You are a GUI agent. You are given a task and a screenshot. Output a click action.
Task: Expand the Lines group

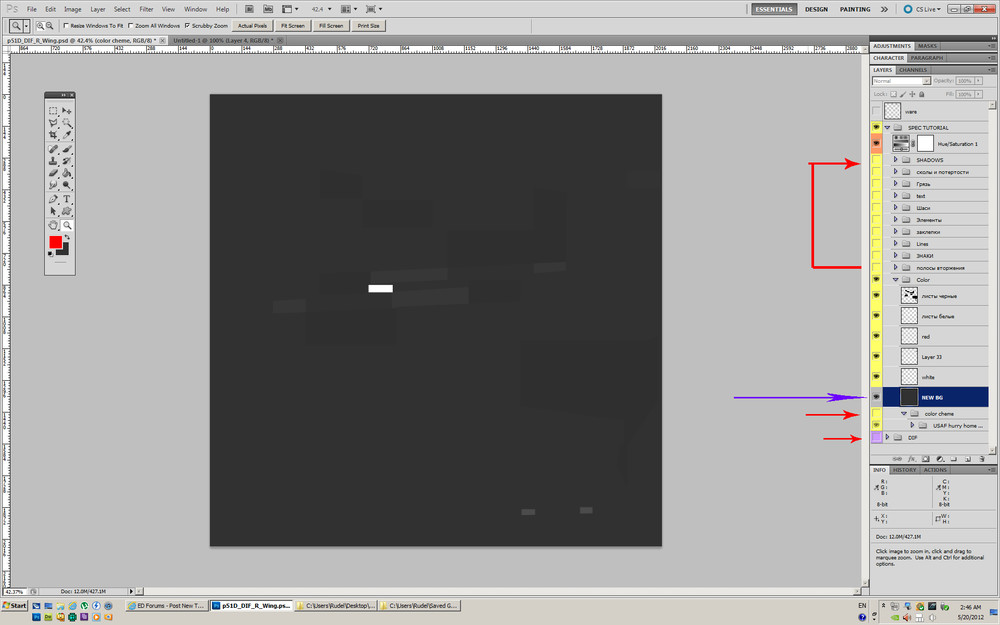click(895, 243)
